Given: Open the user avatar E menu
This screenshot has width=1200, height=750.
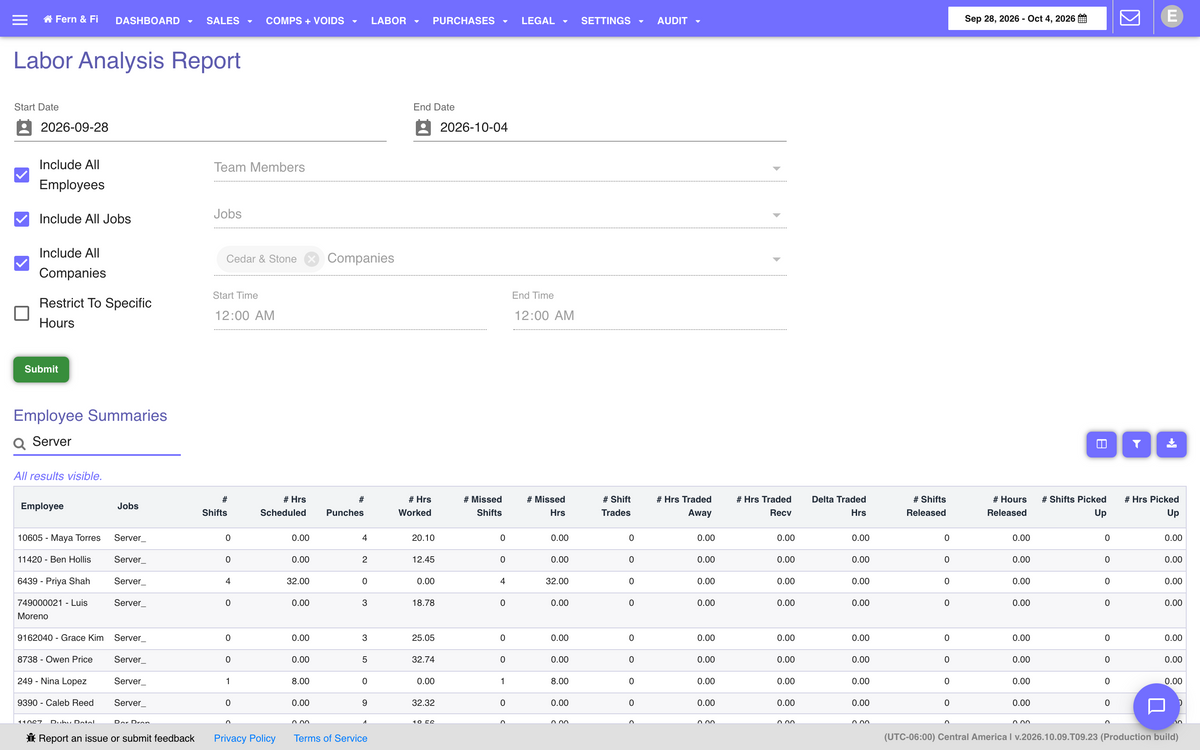Looking at the screenshot, I should [x=1171, y=16].
